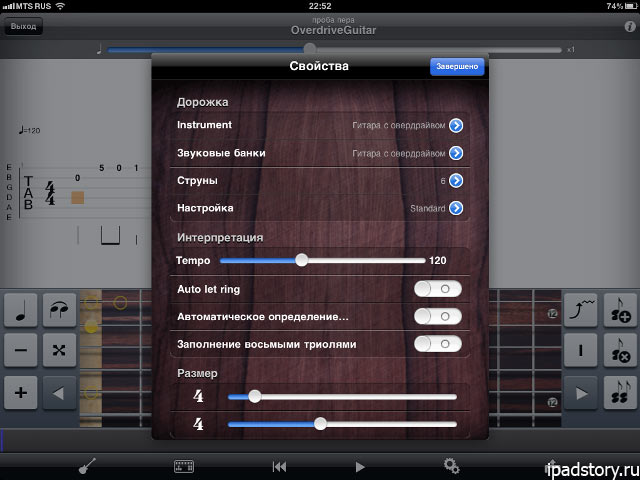Tap the Завершено button
Image resolution: width=640 pixels, height=480 pixels.
tap(457, 66)
